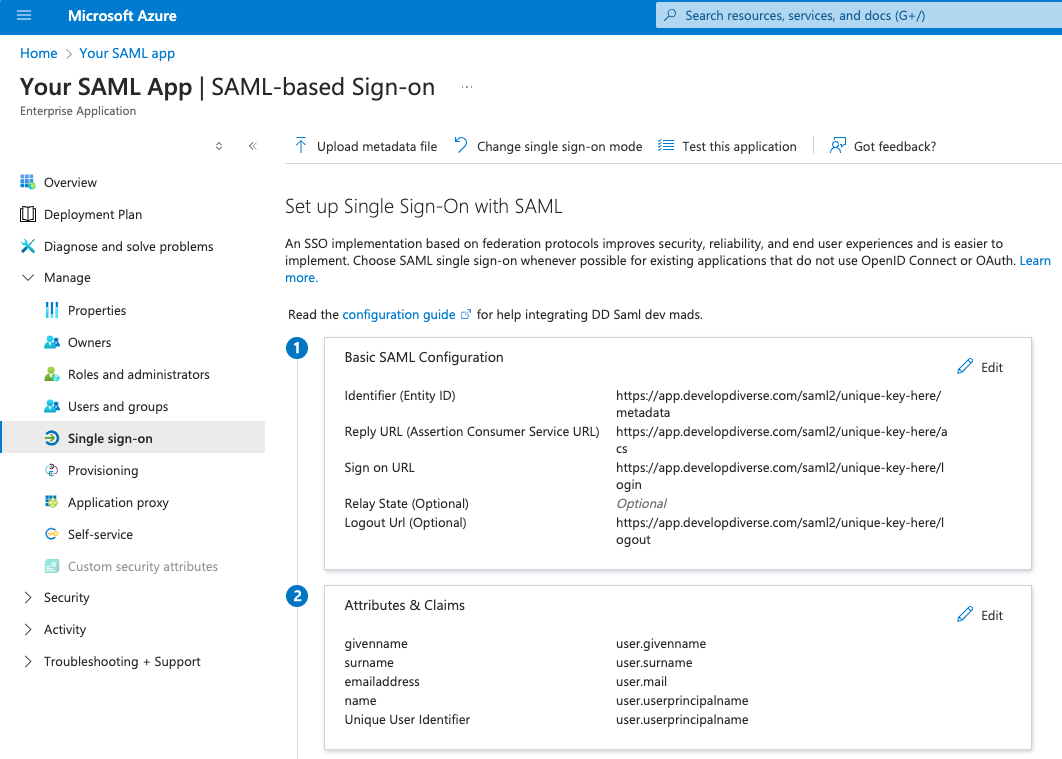Click the Upload metadata file icon
1062x759 pixels.
(x=300, y=146)
